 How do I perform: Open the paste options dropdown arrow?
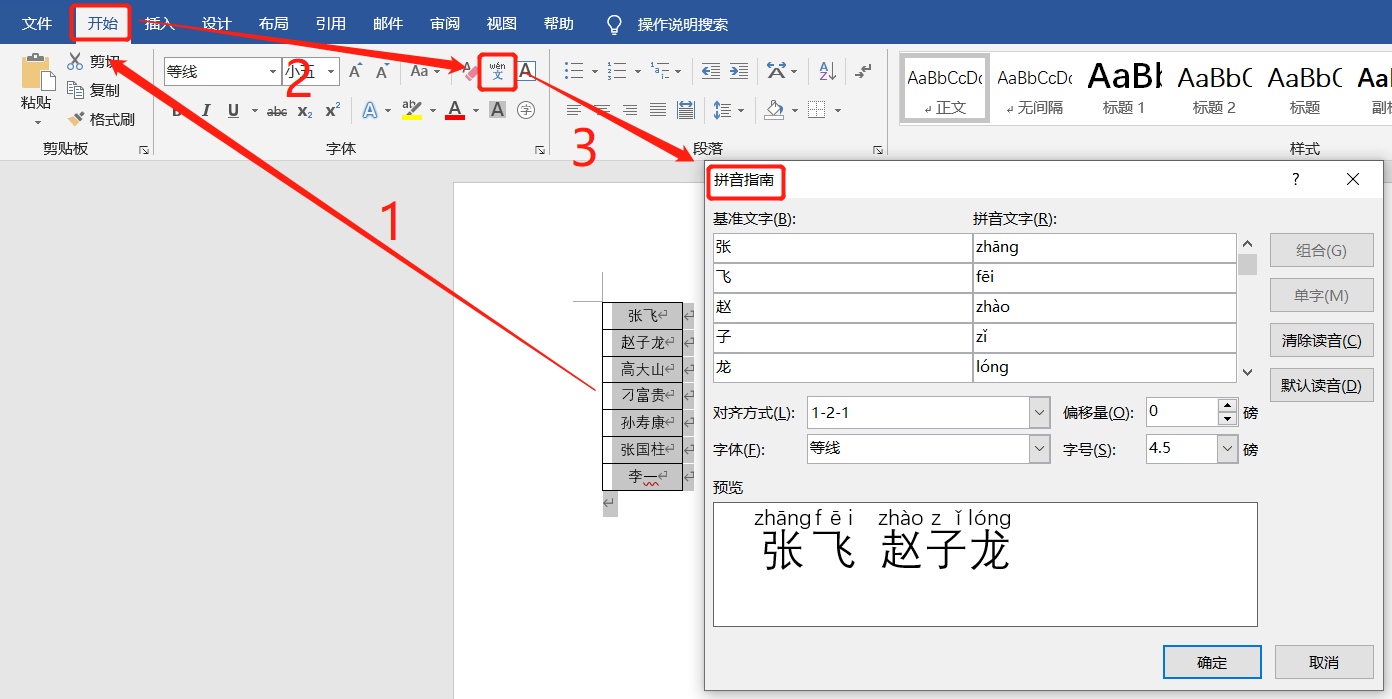37,123
